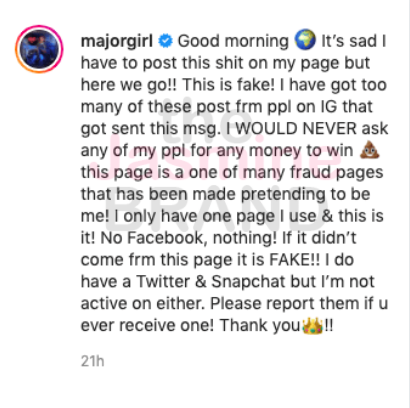Screen dimensions: 410x408
Task: Click the 'Thank you' closing text
Action: click(x=260, y=326)
